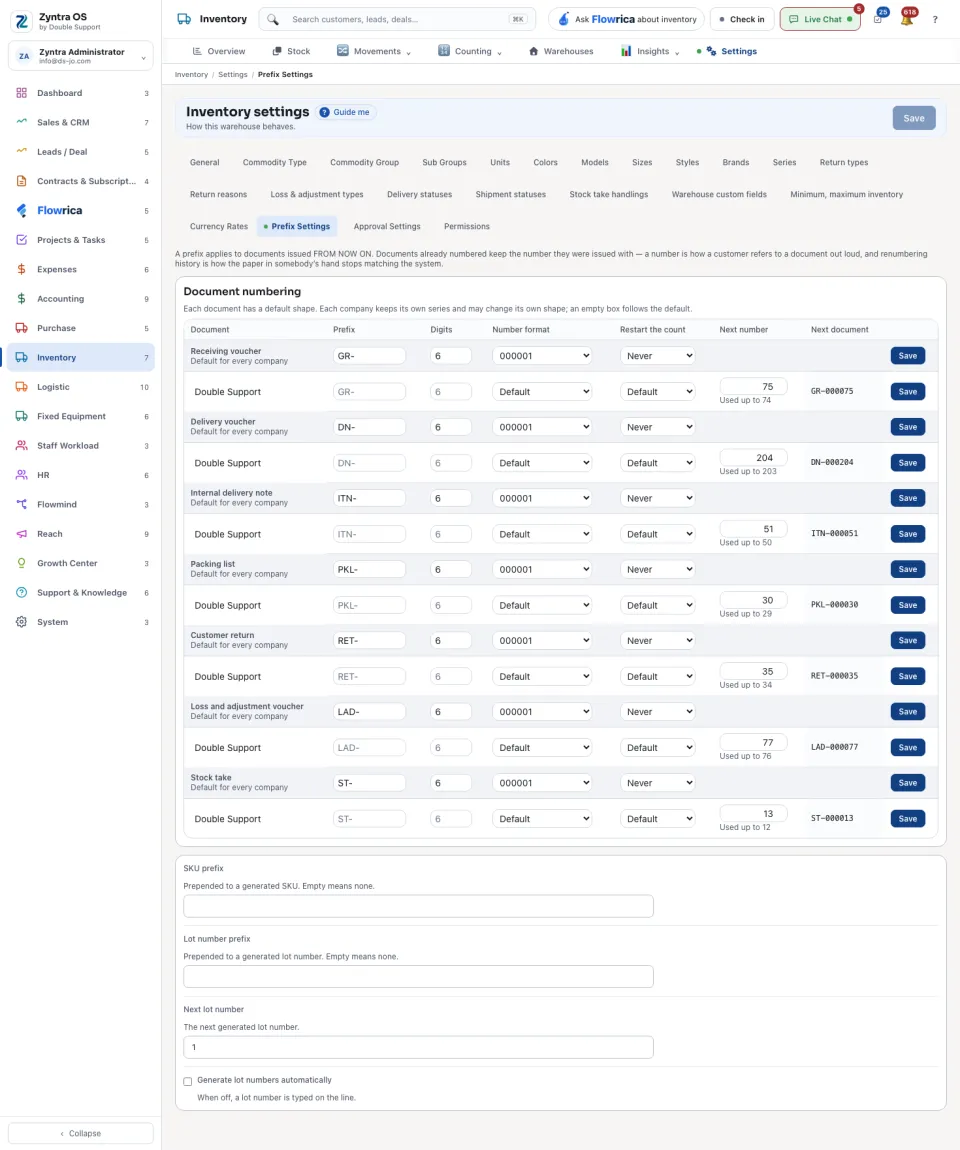Click the search magnifier icon

tap(273, 19)
